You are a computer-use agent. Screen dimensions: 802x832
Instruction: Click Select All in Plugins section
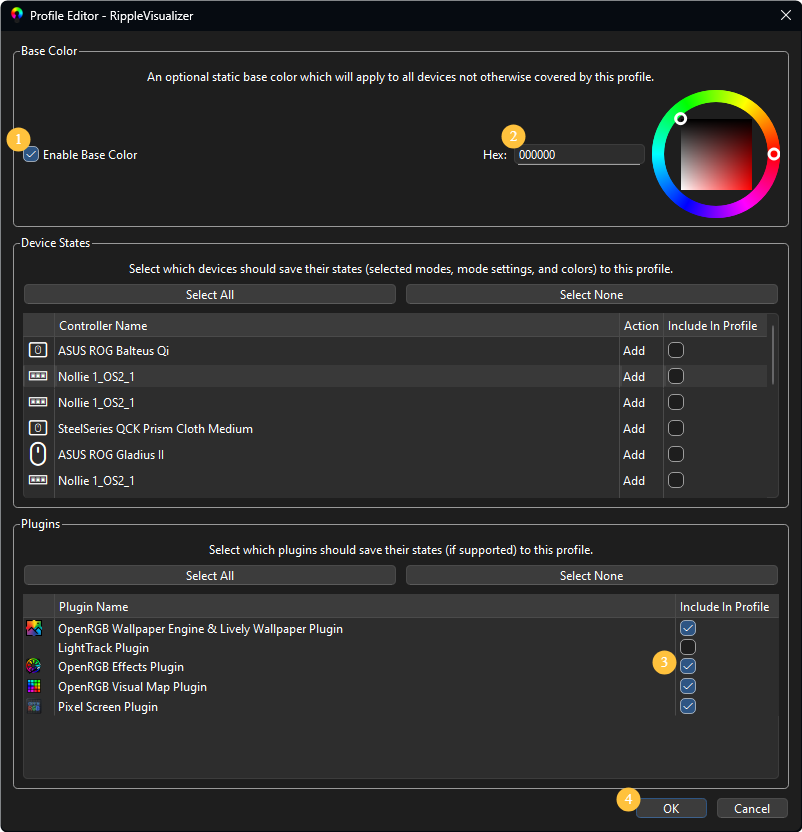[x=210, y=576]
